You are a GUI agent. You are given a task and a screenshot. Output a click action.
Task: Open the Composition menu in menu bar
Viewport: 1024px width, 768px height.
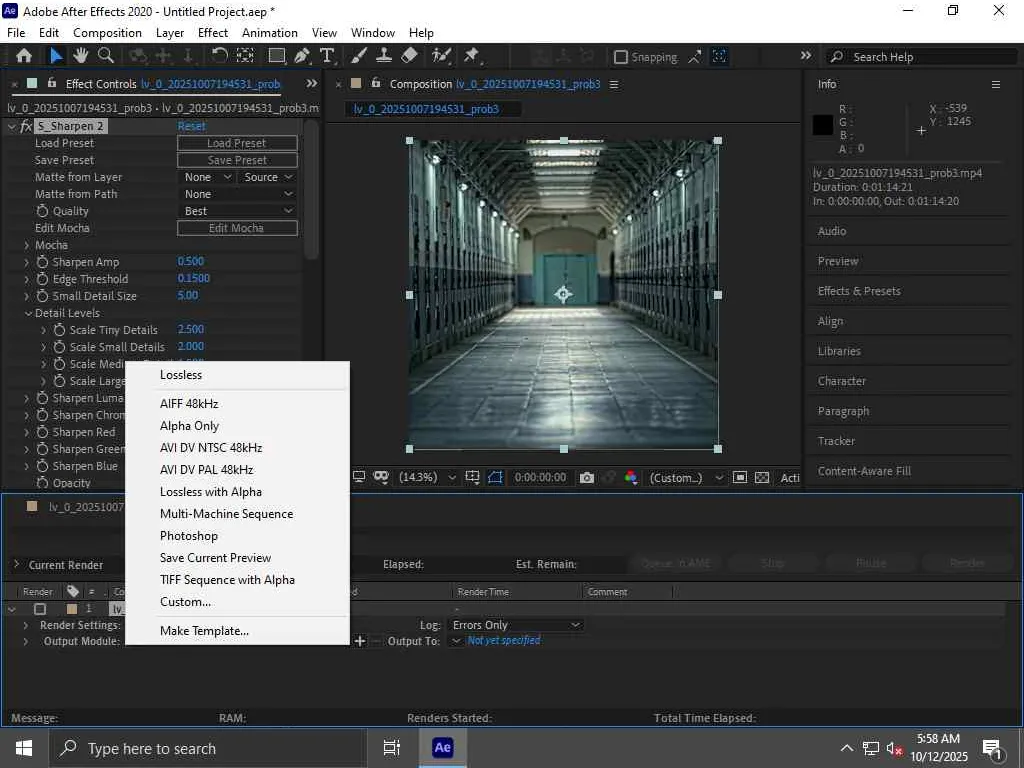point(107,33)
